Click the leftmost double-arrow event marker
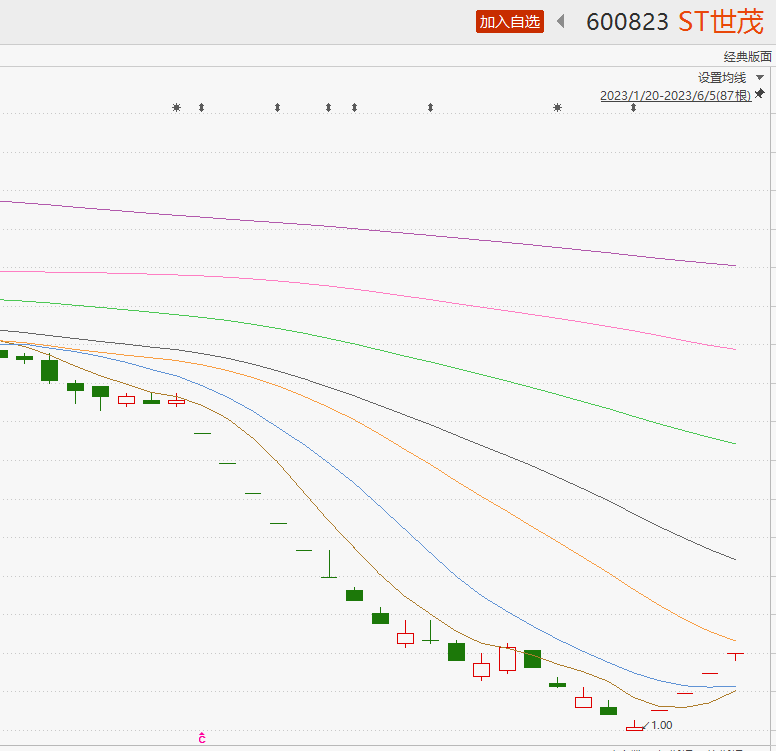776x751 pixels. click(201, 107)
